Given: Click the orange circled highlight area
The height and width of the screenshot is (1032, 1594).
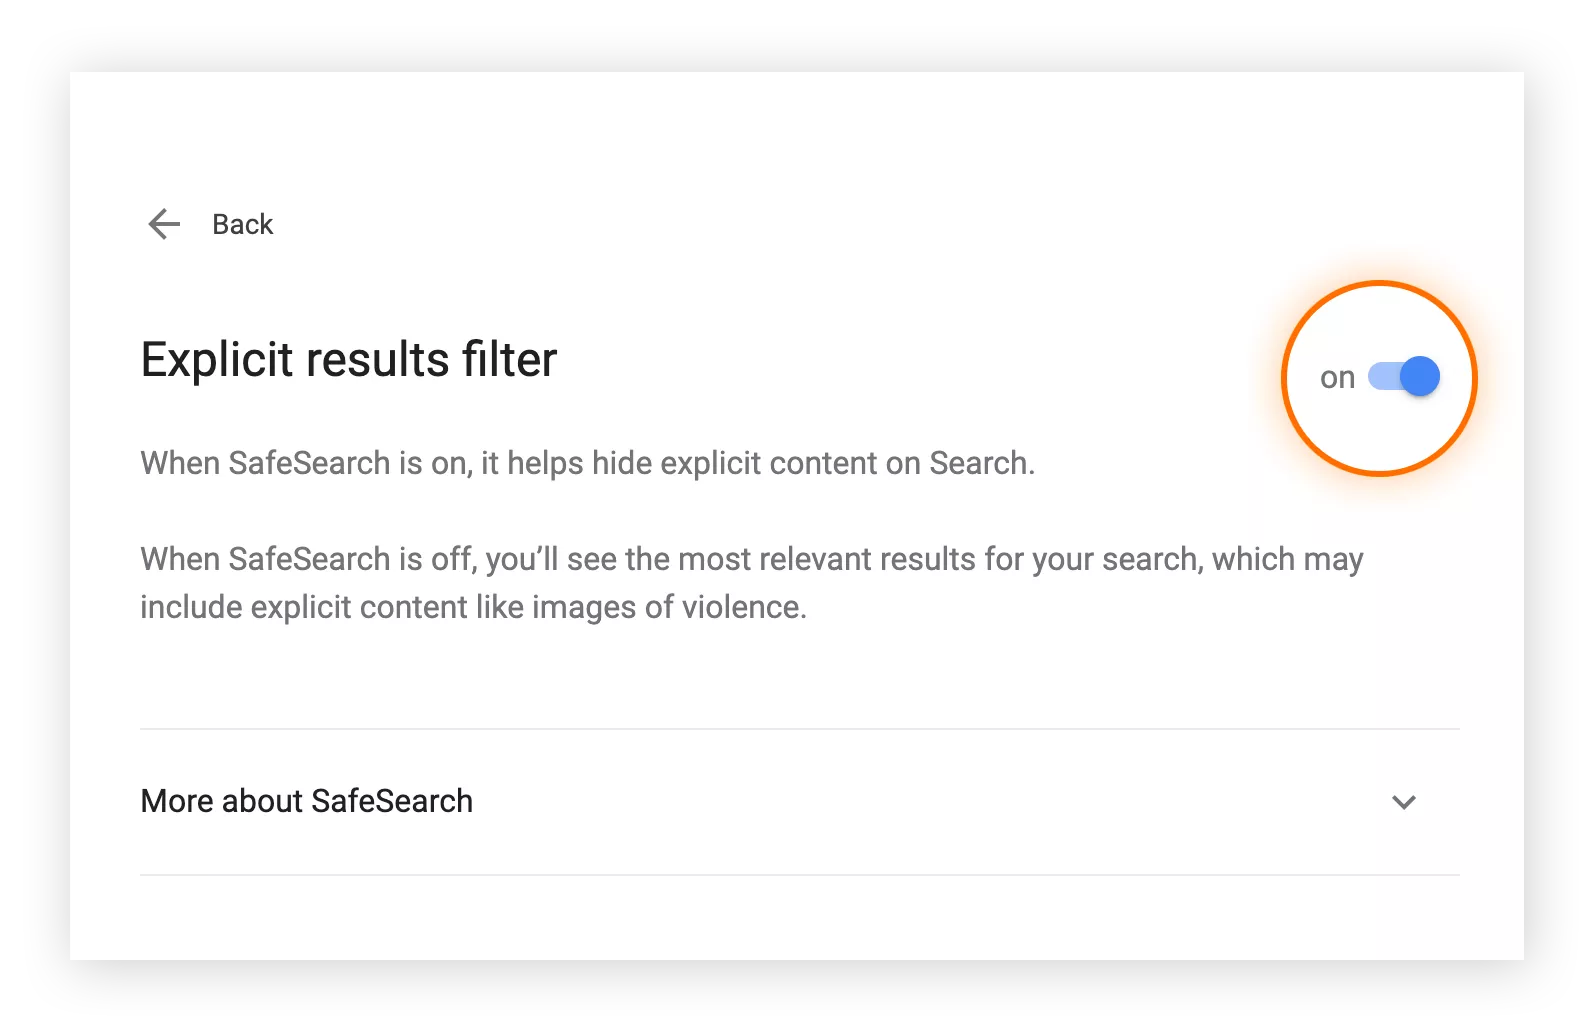Looking at the screenshot, I should coord(1380,378).
